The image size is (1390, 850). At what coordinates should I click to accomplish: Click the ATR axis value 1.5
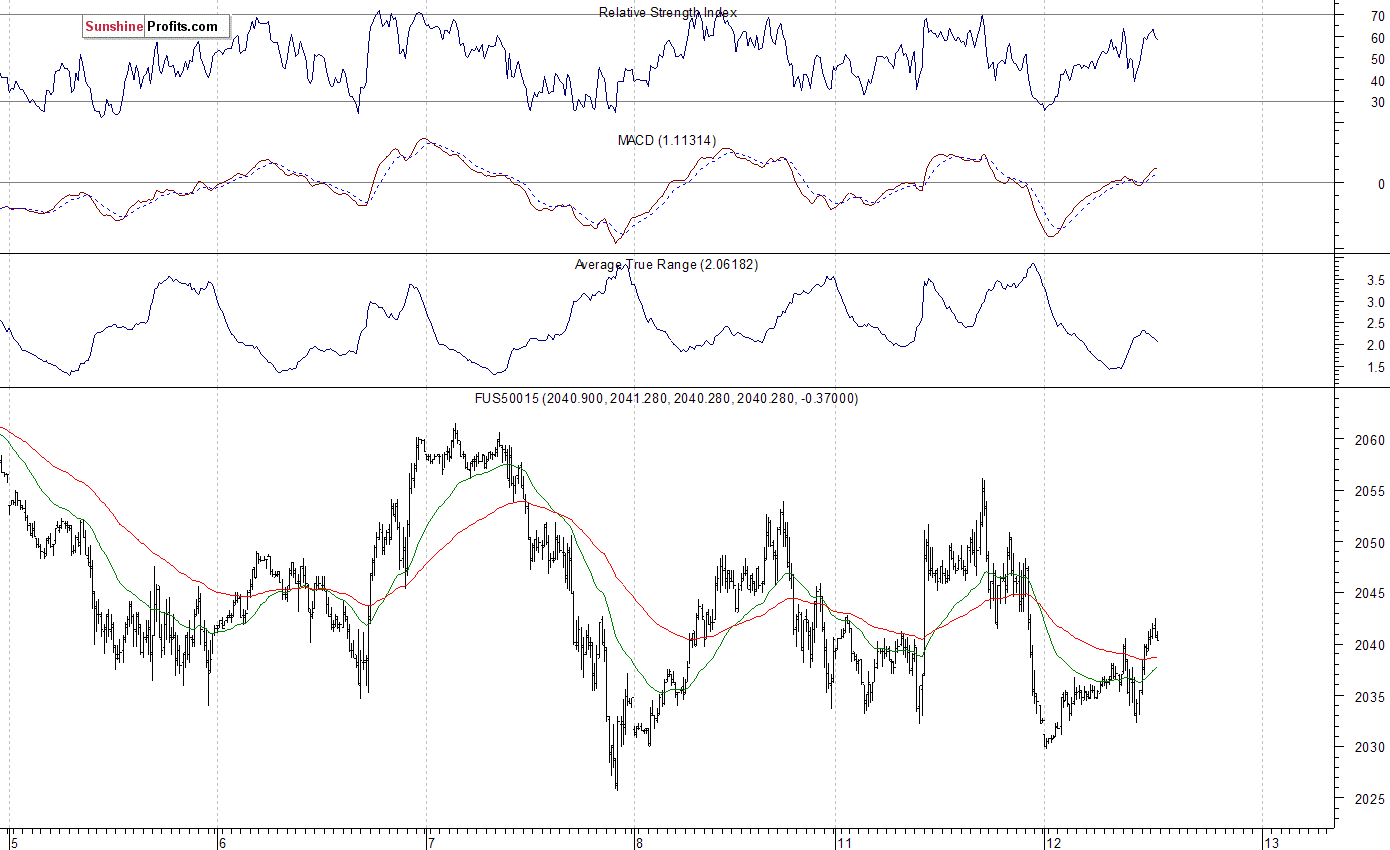click(1376, 368)
